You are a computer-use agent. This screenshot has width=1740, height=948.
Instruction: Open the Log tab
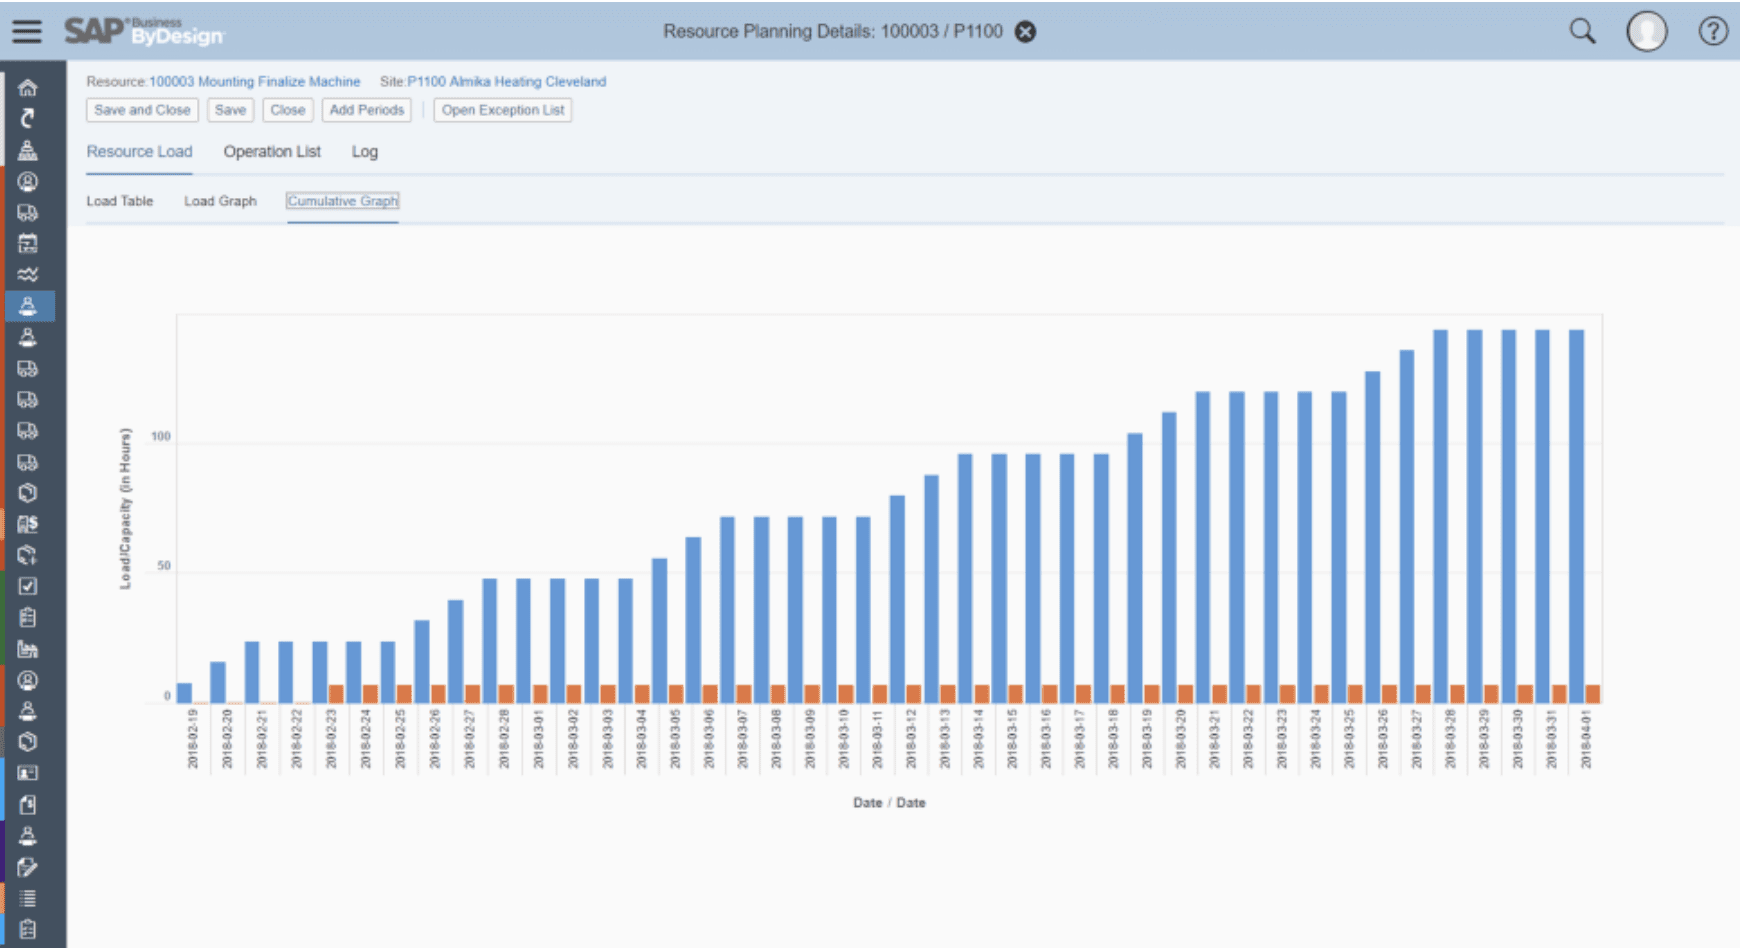click(364, 151)
